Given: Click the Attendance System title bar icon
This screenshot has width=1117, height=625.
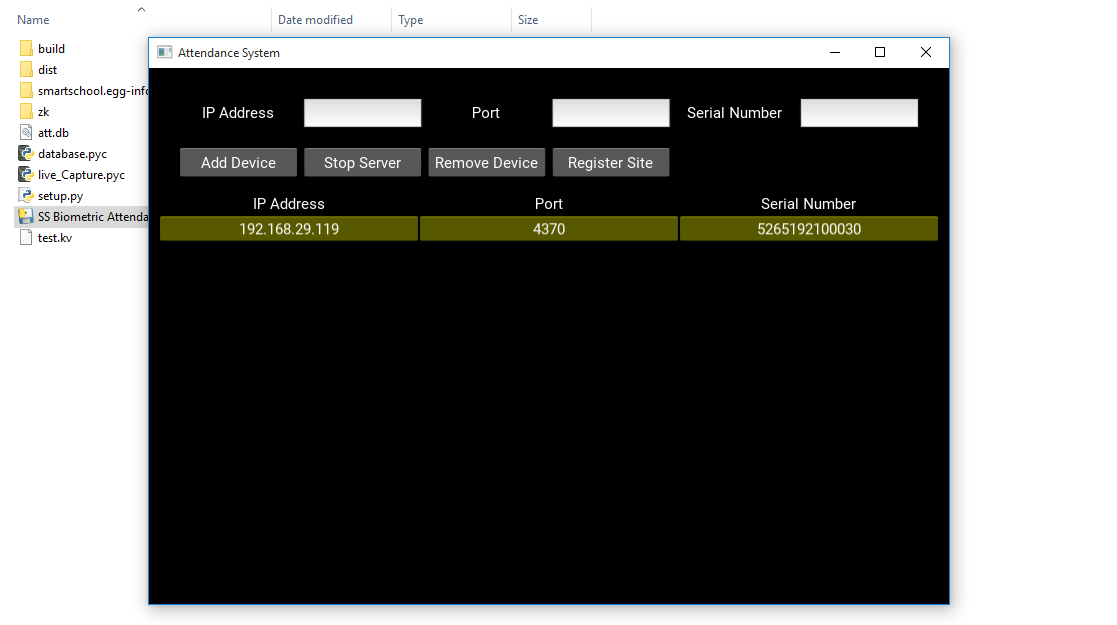Looking at the screenshot, I should coord(165,53).
